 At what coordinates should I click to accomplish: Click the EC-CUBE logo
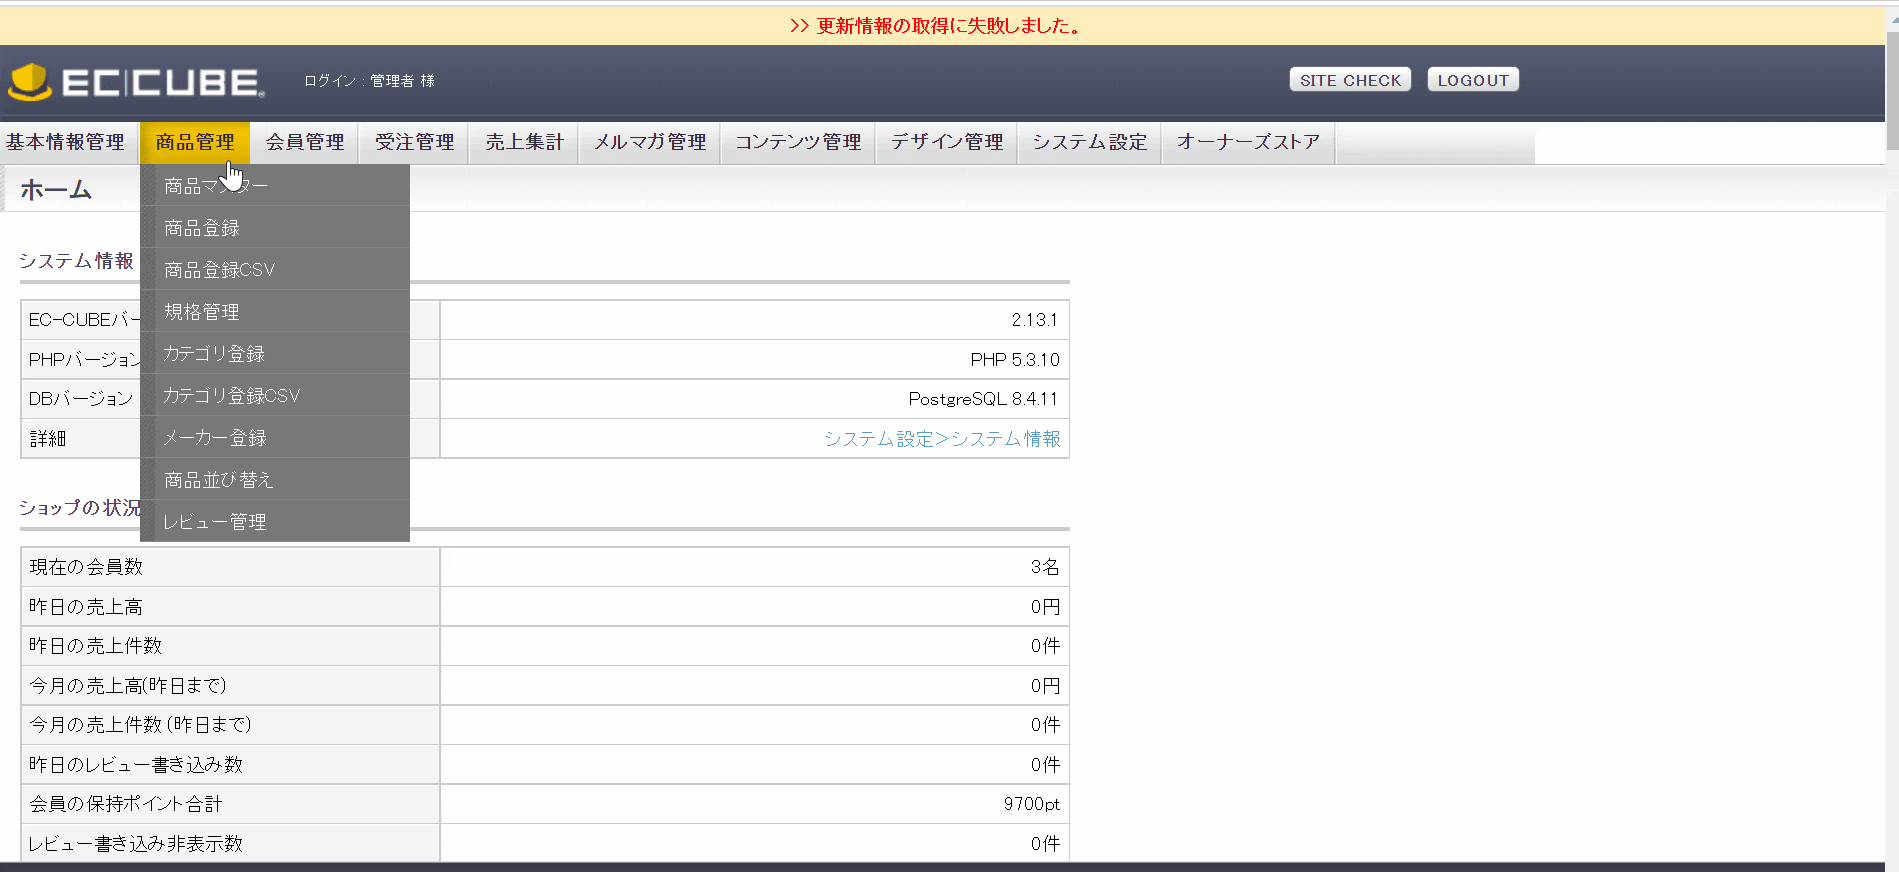tap(137, 82)
